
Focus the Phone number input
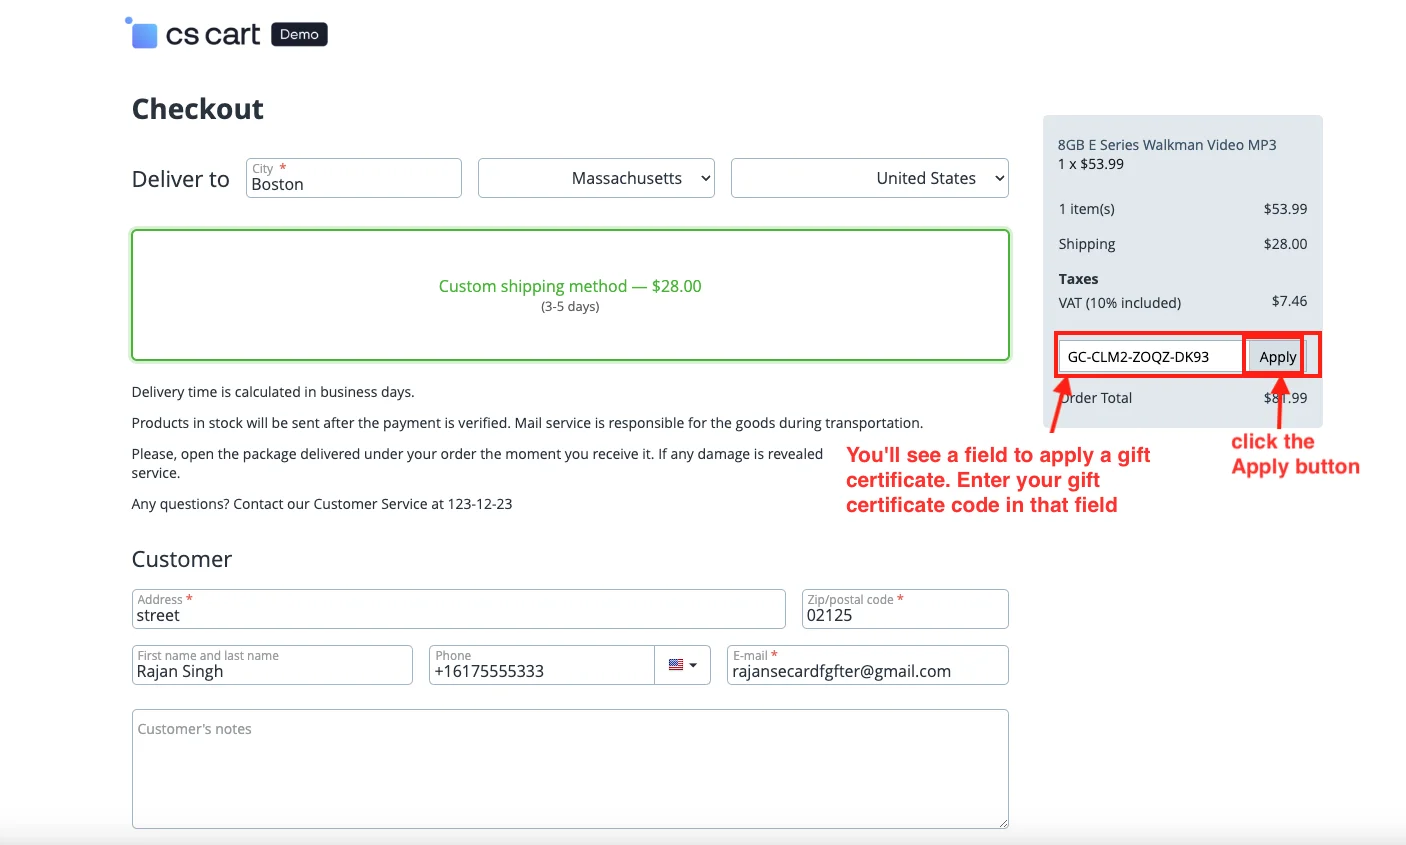541,671
